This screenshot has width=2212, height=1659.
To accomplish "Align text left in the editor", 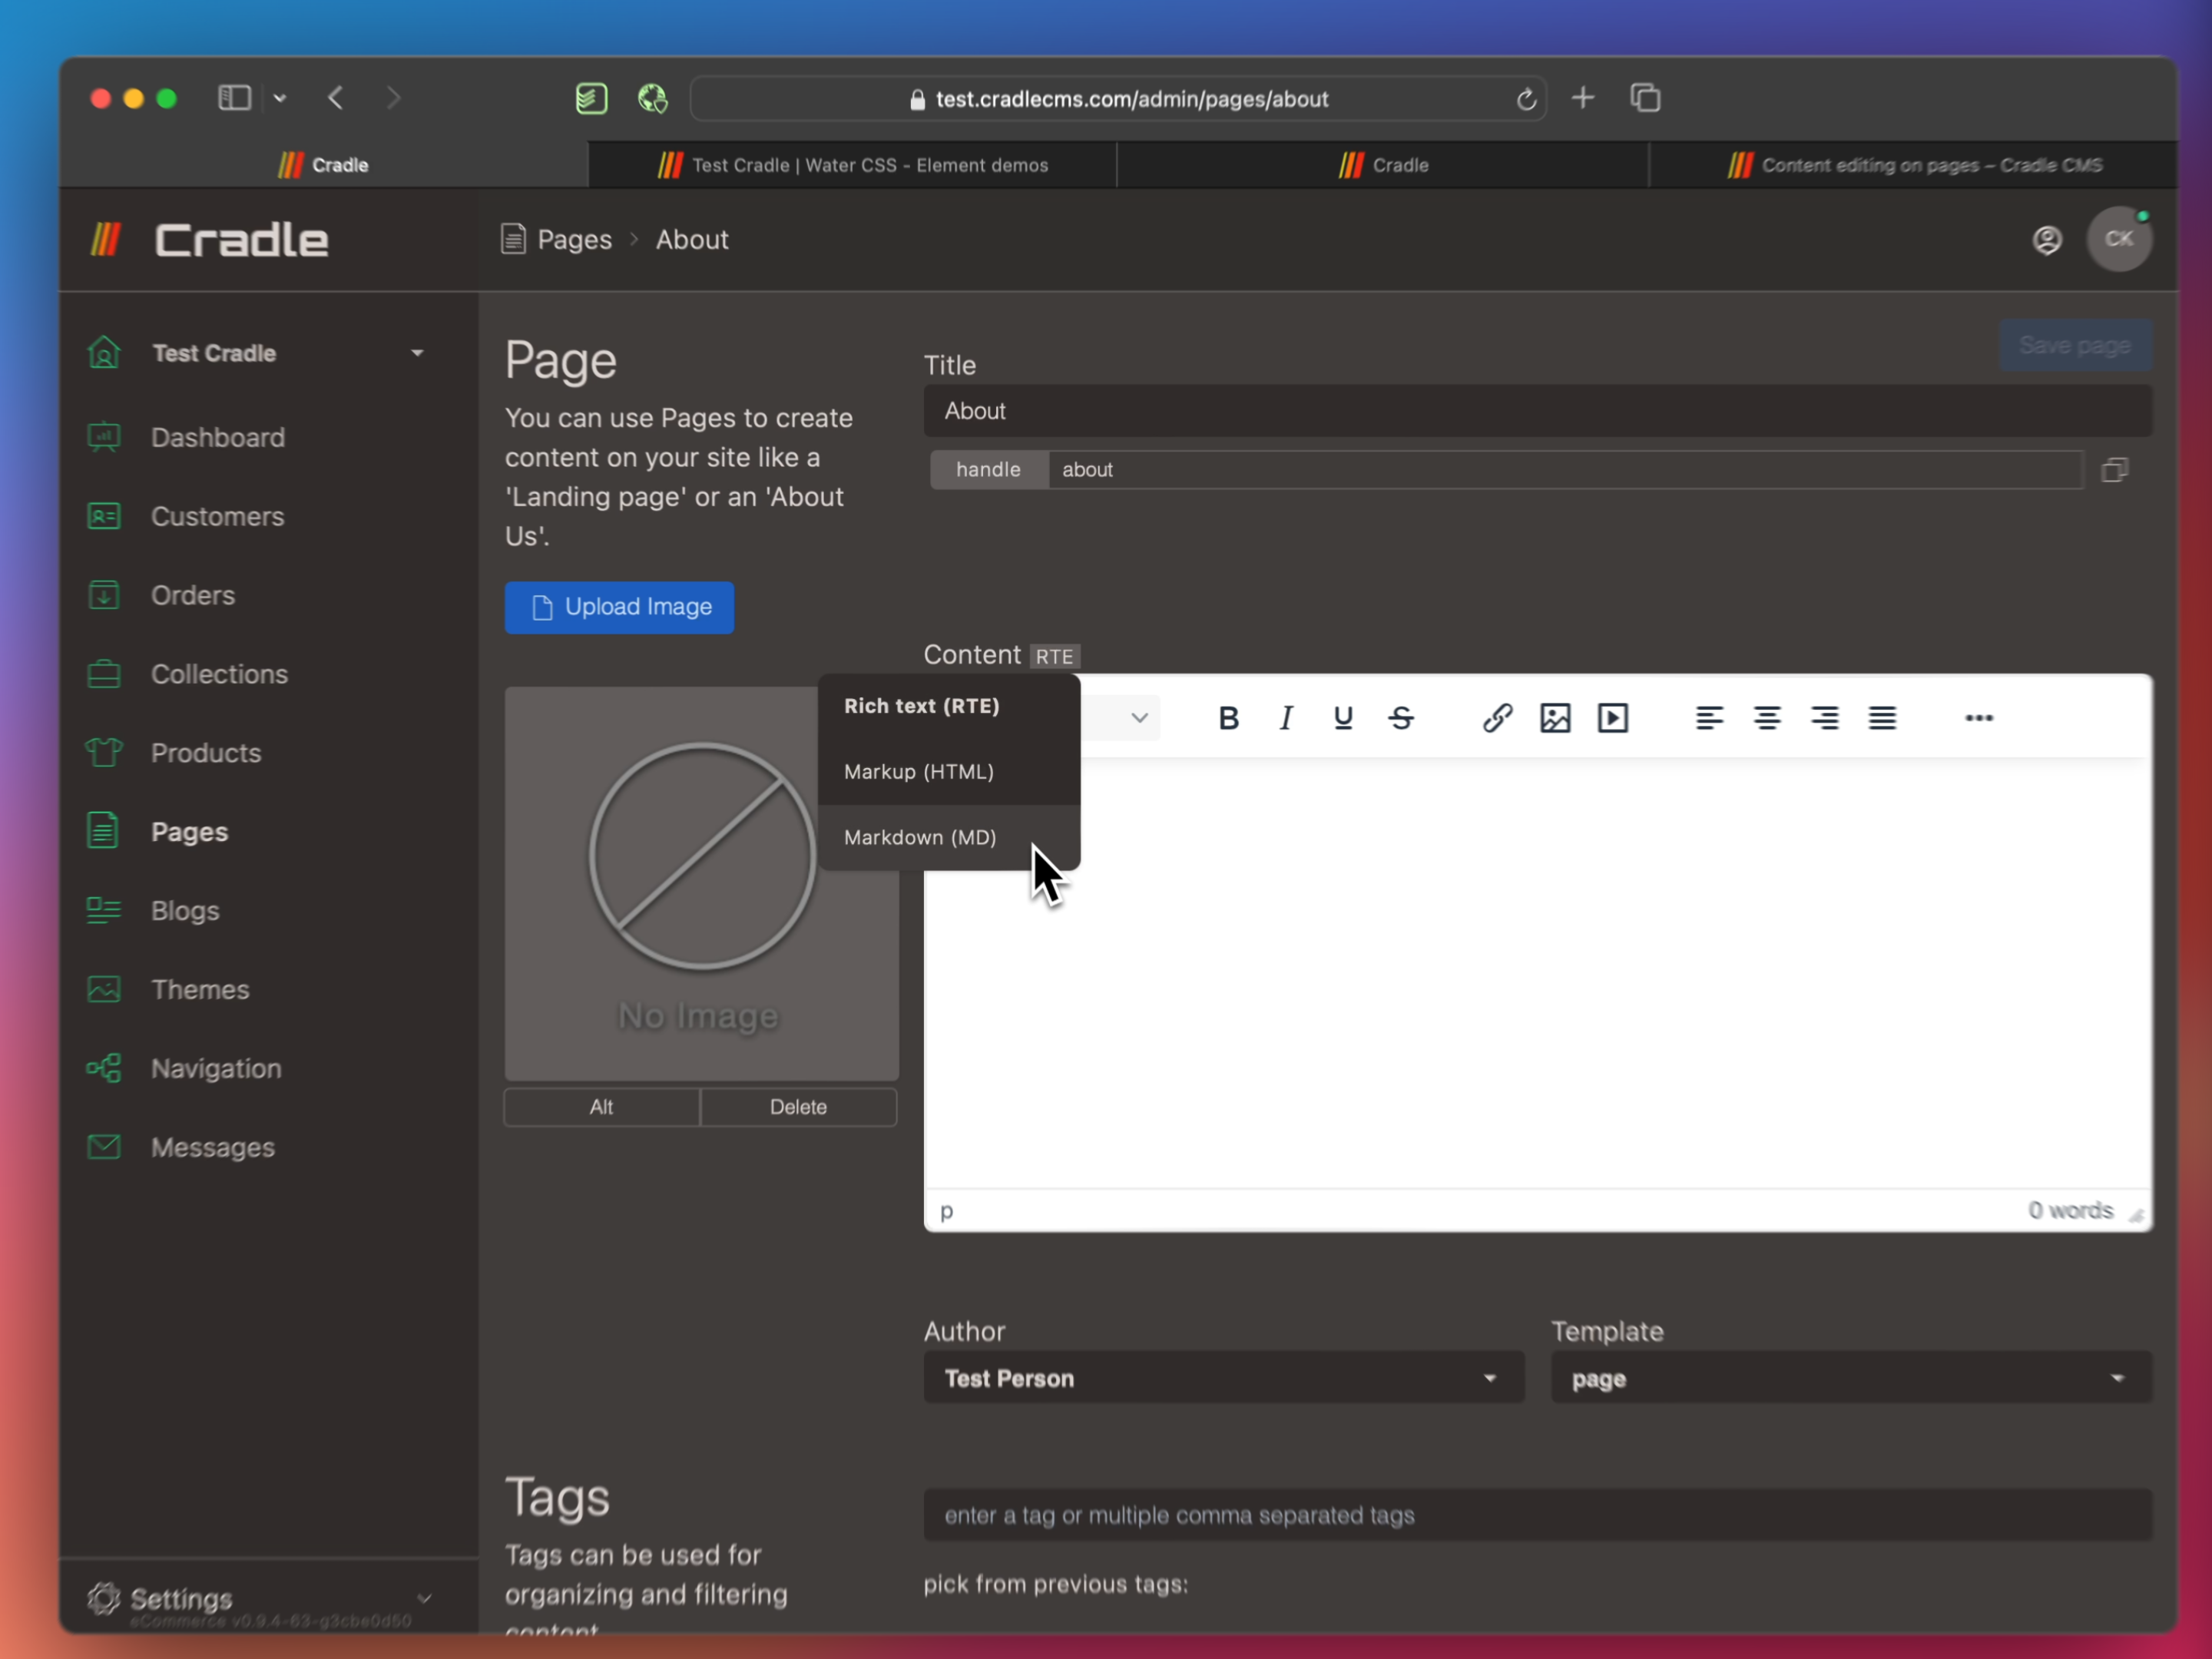I will pyautogui.click(x=1709, y=718).
